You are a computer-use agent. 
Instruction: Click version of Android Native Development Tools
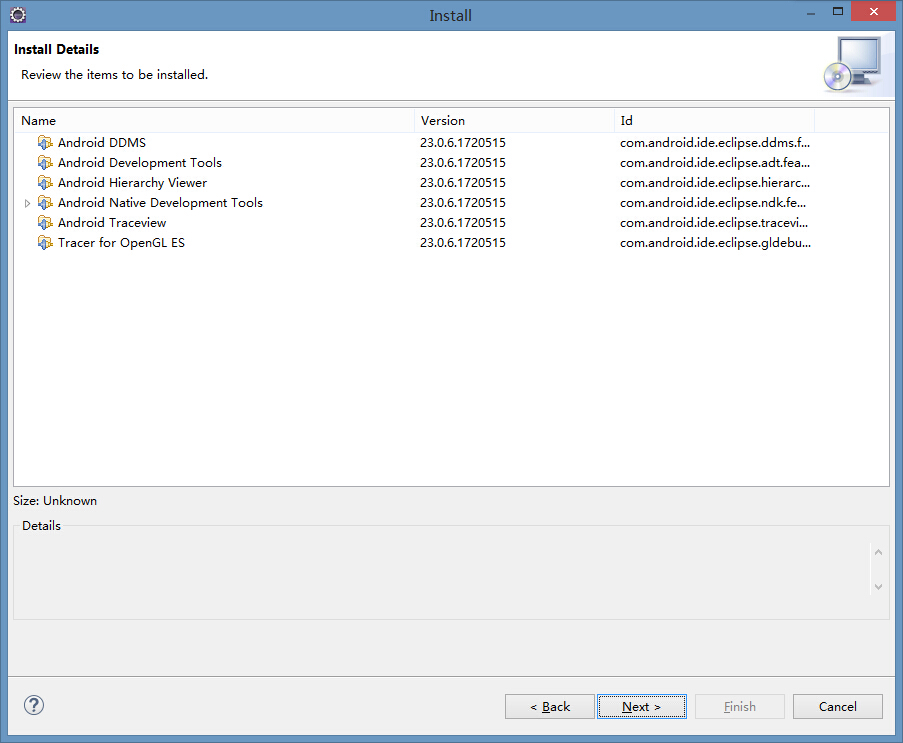coord(462,203)
